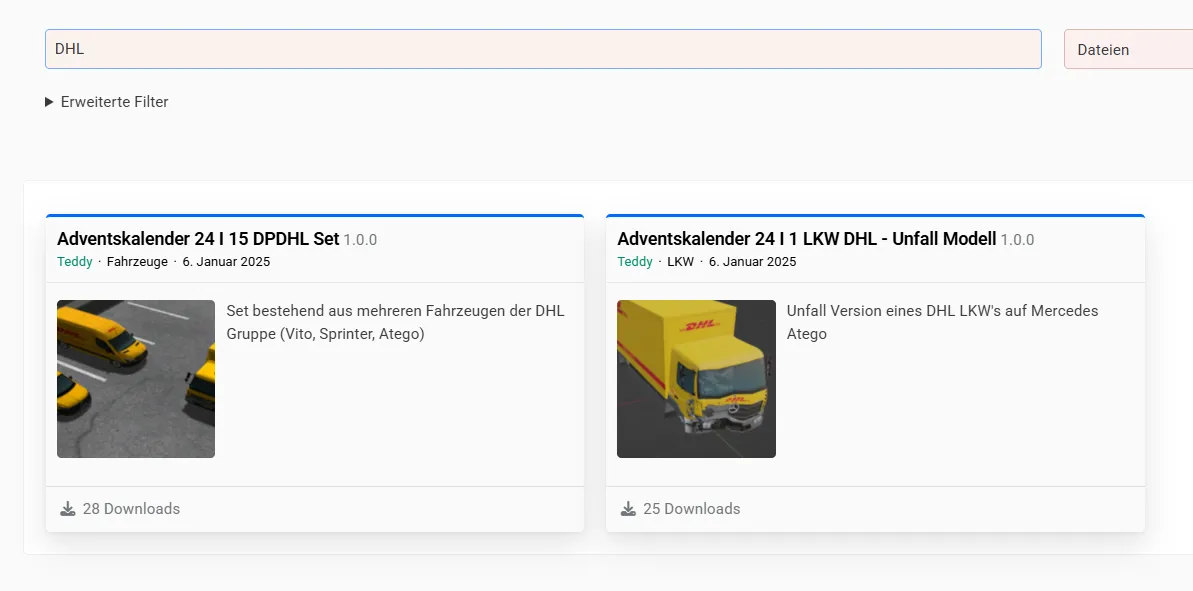Click the 25 Downloads count text
The height and width of the screenshot is (591, 1193).
coord(691,509)
